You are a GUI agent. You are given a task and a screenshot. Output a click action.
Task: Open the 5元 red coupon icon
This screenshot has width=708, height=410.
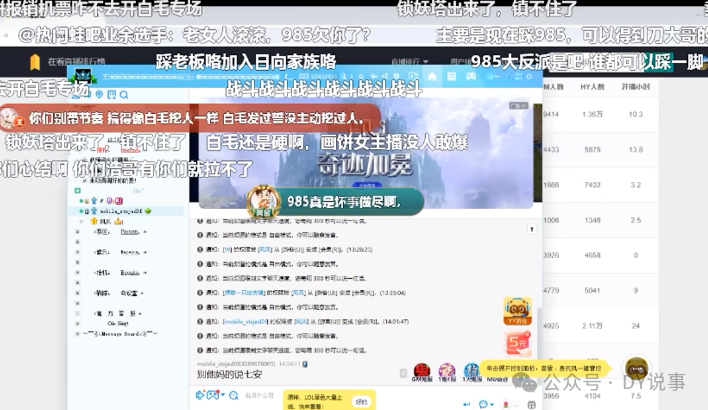pos(517,343)
